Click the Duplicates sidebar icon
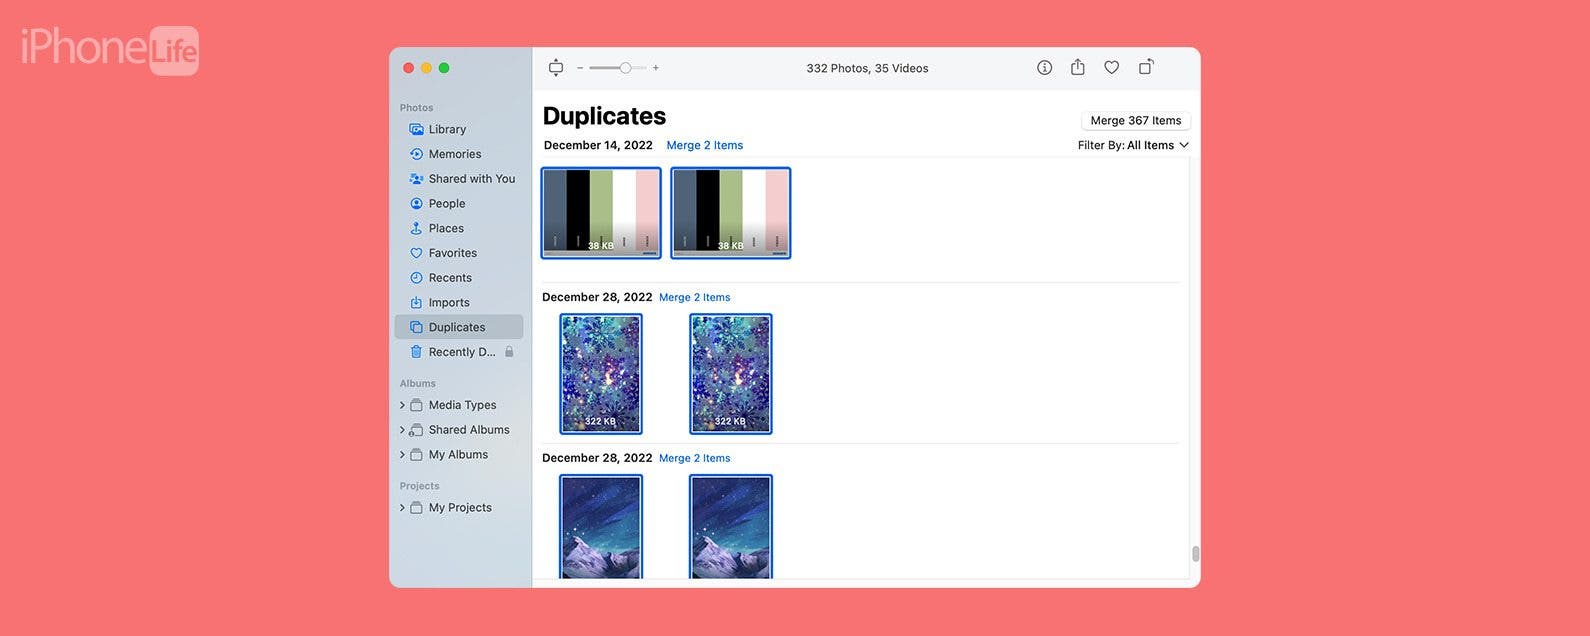This screenshot has width=1590, height=636. (x=417, y=327)
